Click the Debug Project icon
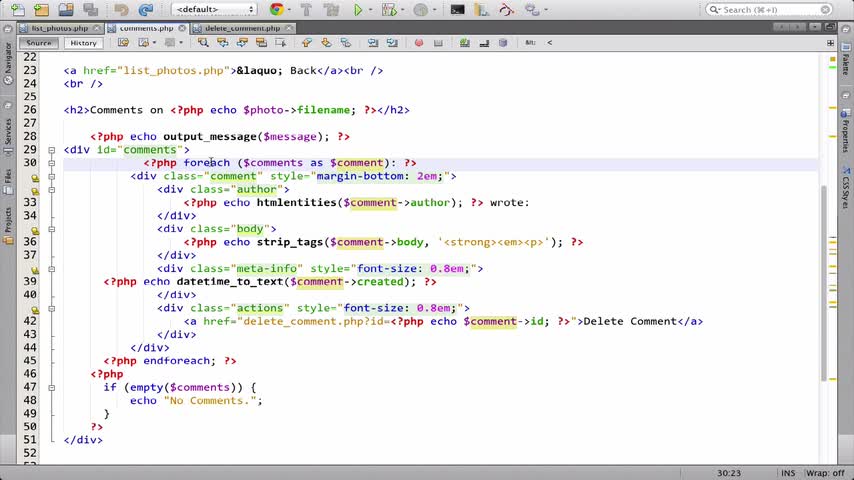 389,9
